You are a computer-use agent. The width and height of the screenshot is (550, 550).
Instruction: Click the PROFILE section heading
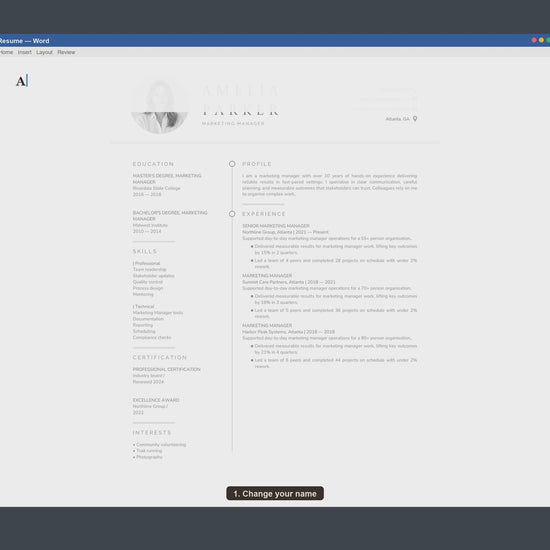[257, 164]
